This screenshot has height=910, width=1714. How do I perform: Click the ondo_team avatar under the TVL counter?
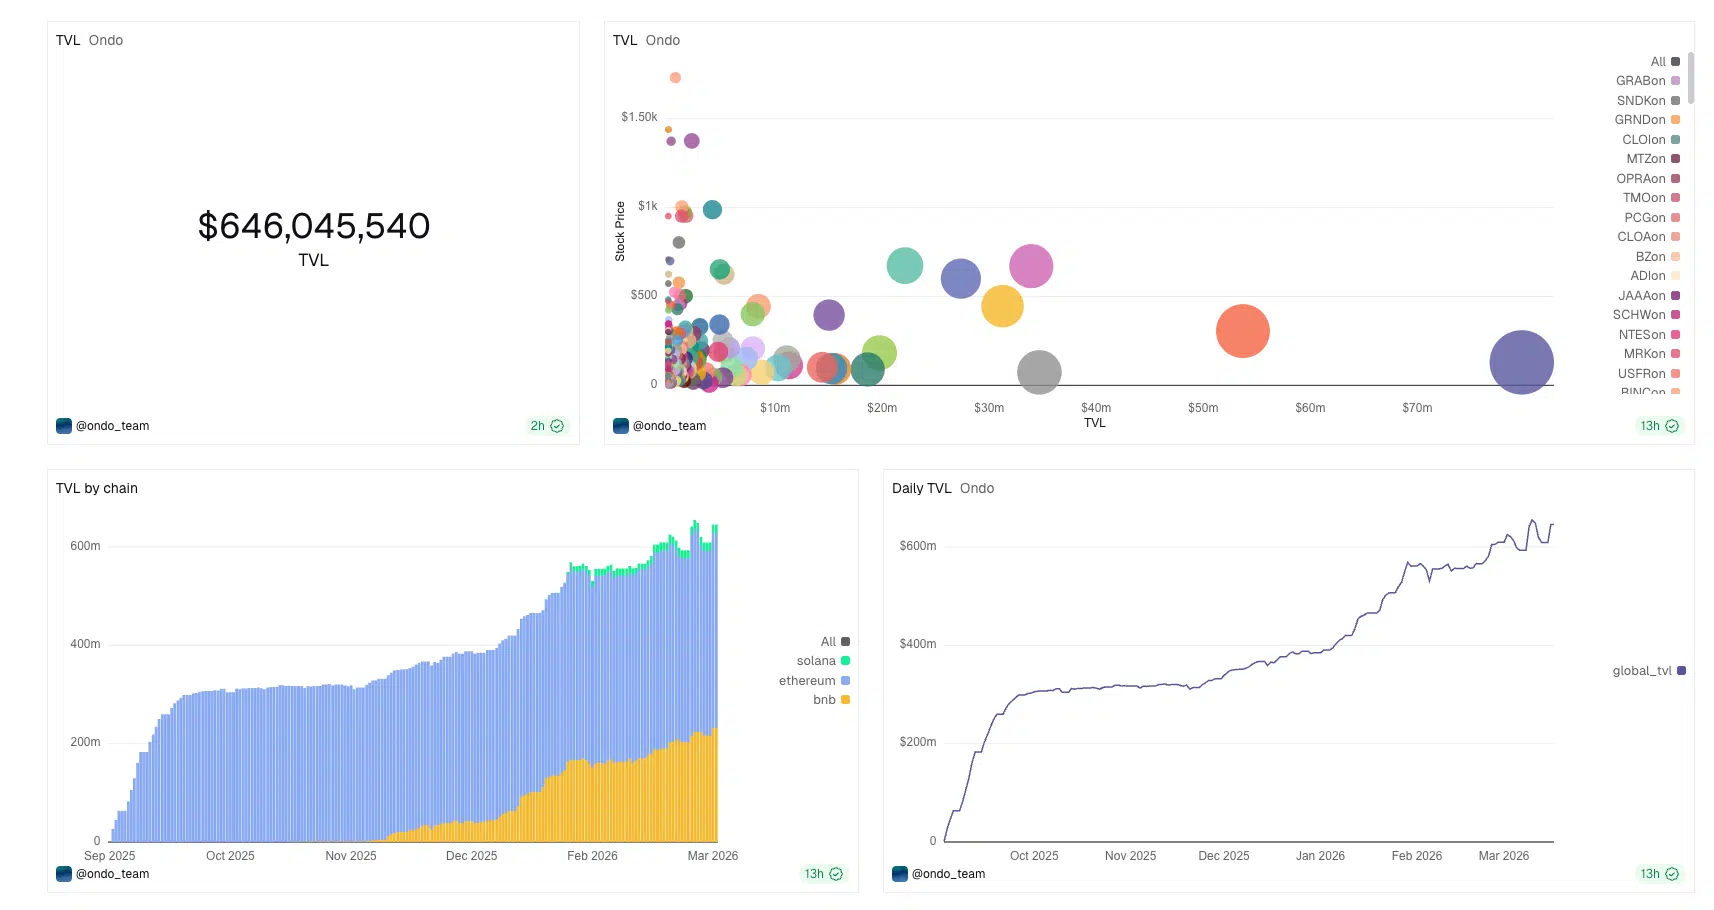64,426
